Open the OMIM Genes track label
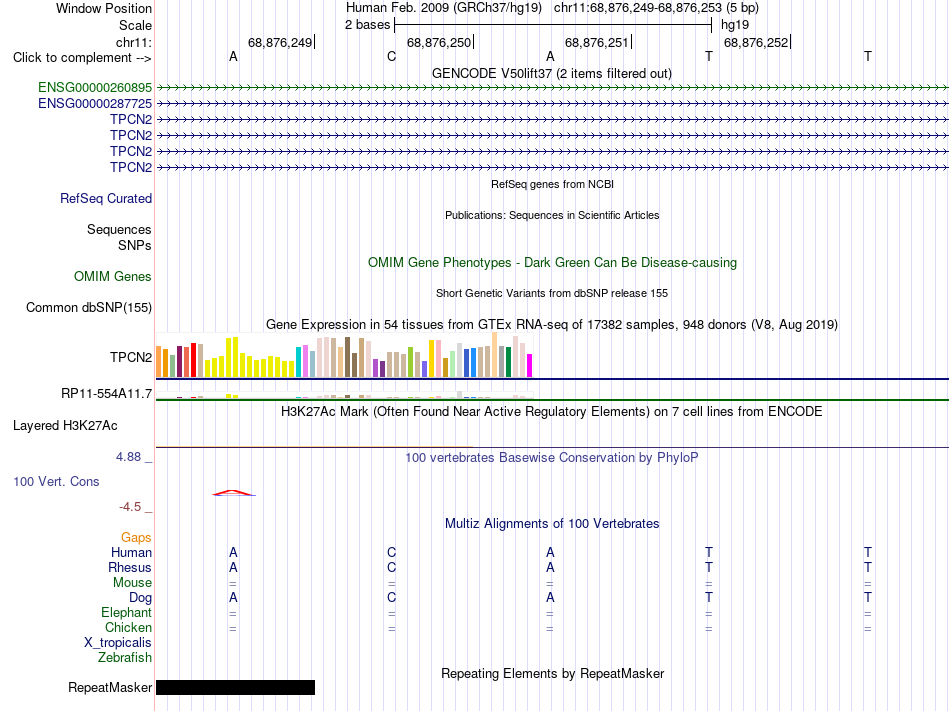This screenshot has width=950, height=711. pyautogui.click(x=113, y=277)
